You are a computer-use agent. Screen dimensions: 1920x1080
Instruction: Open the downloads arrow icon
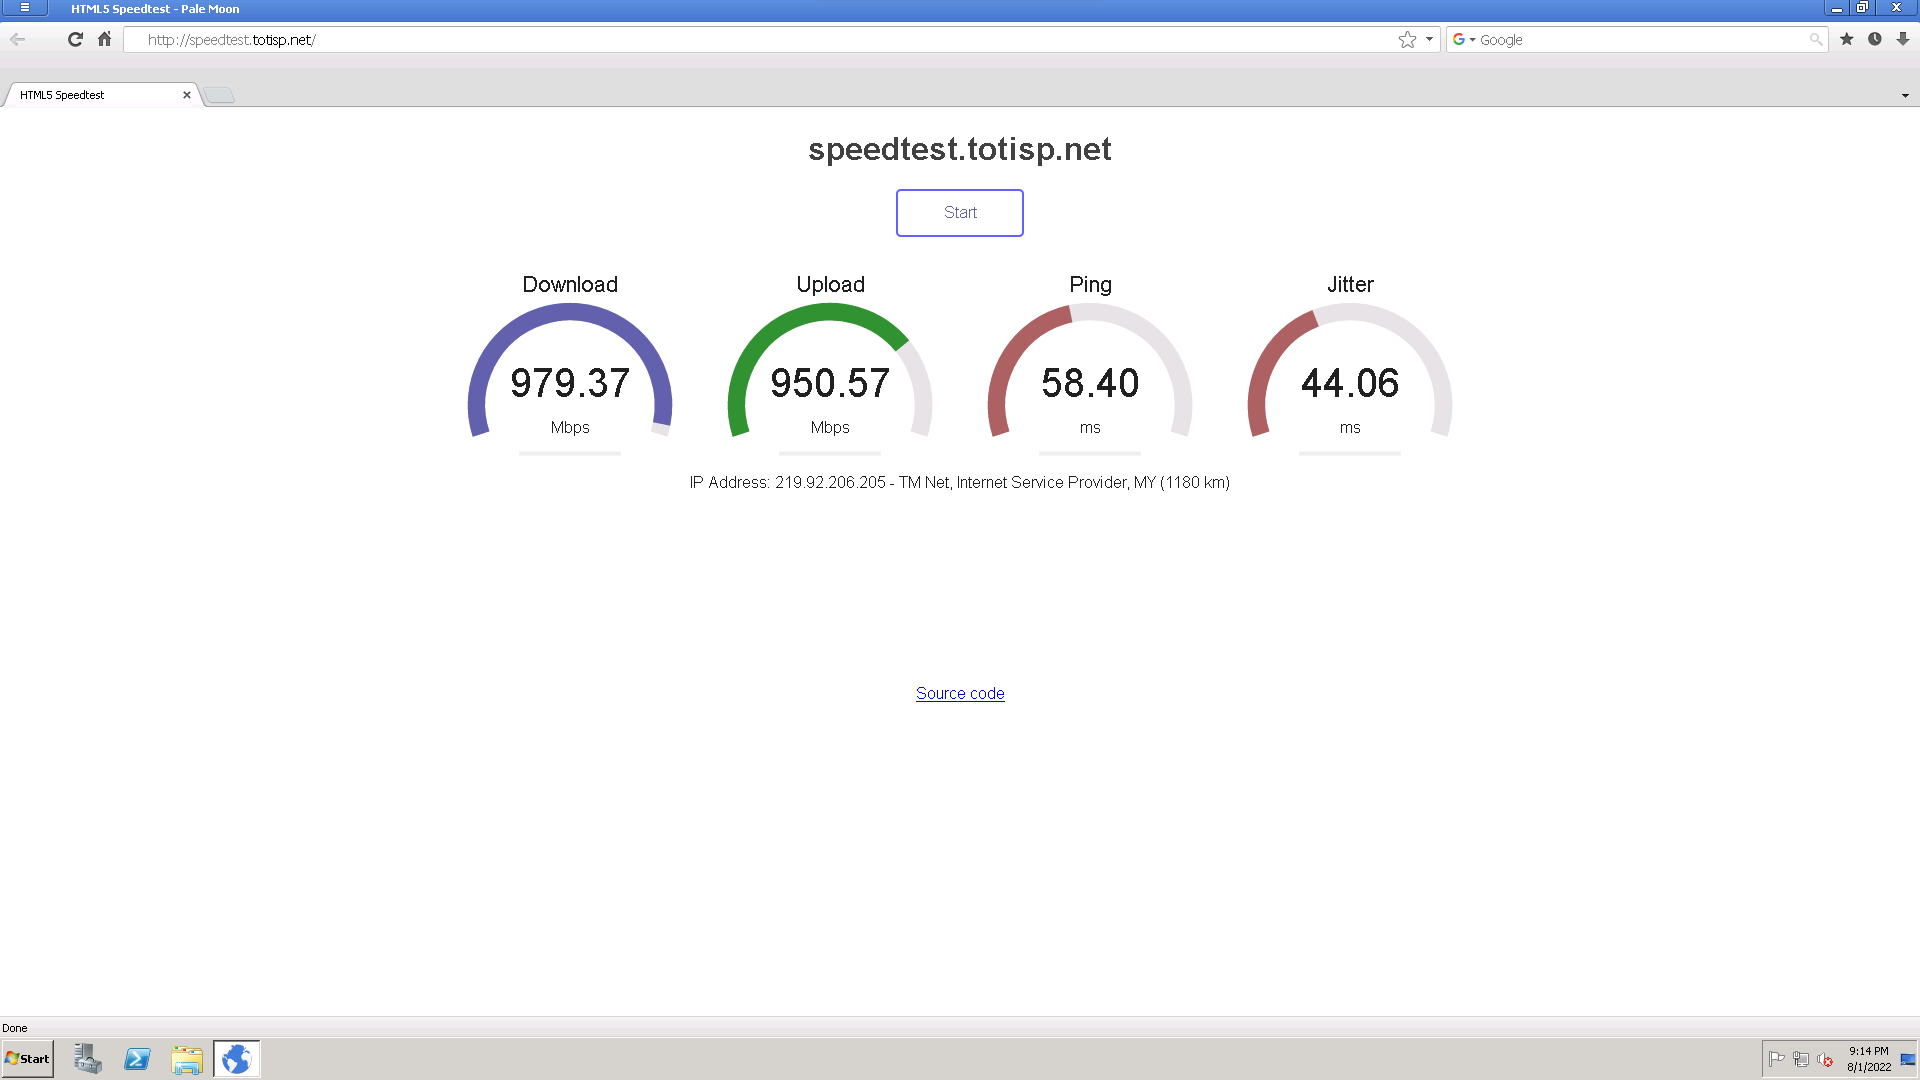[1903, 39]
